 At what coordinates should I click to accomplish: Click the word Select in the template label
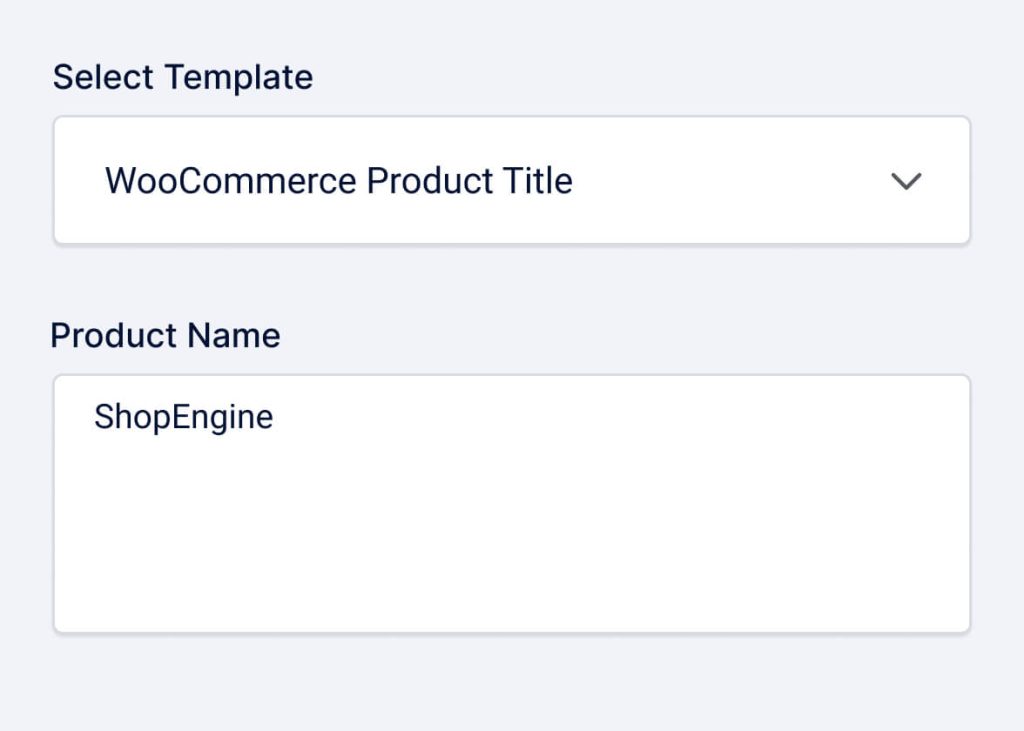click(x=104, y=77)
